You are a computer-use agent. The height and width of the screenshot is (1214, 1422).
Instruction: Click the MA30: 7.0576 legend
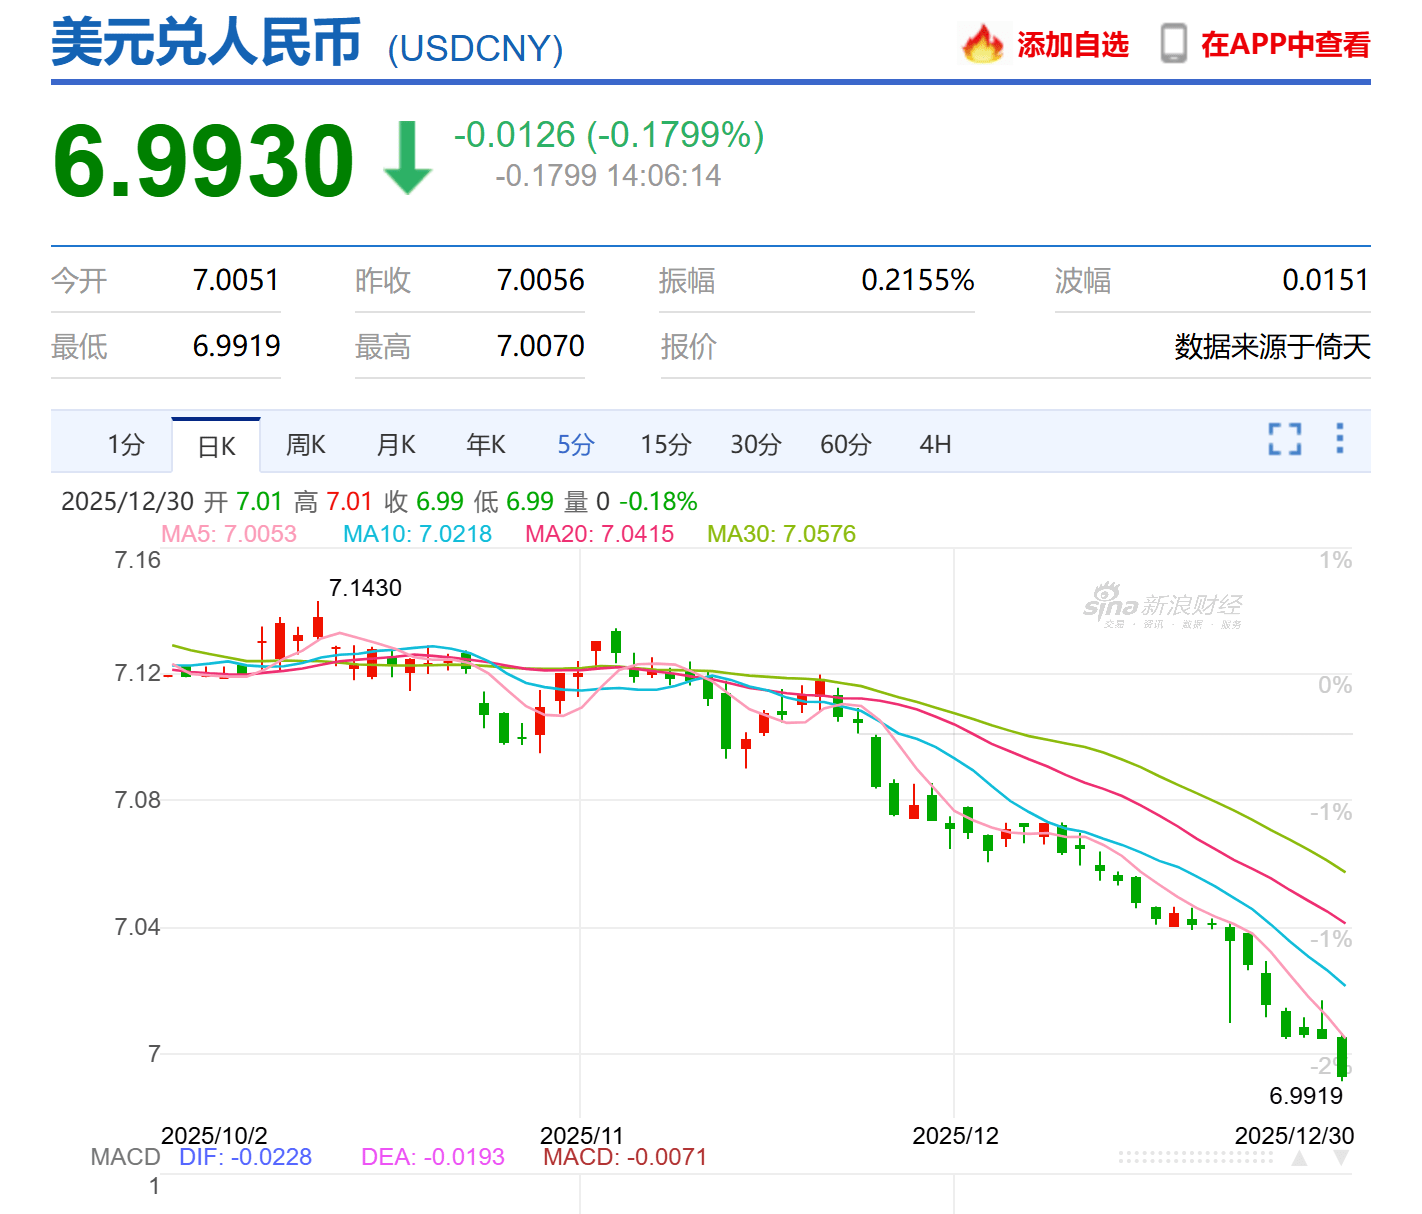point(782,534)
